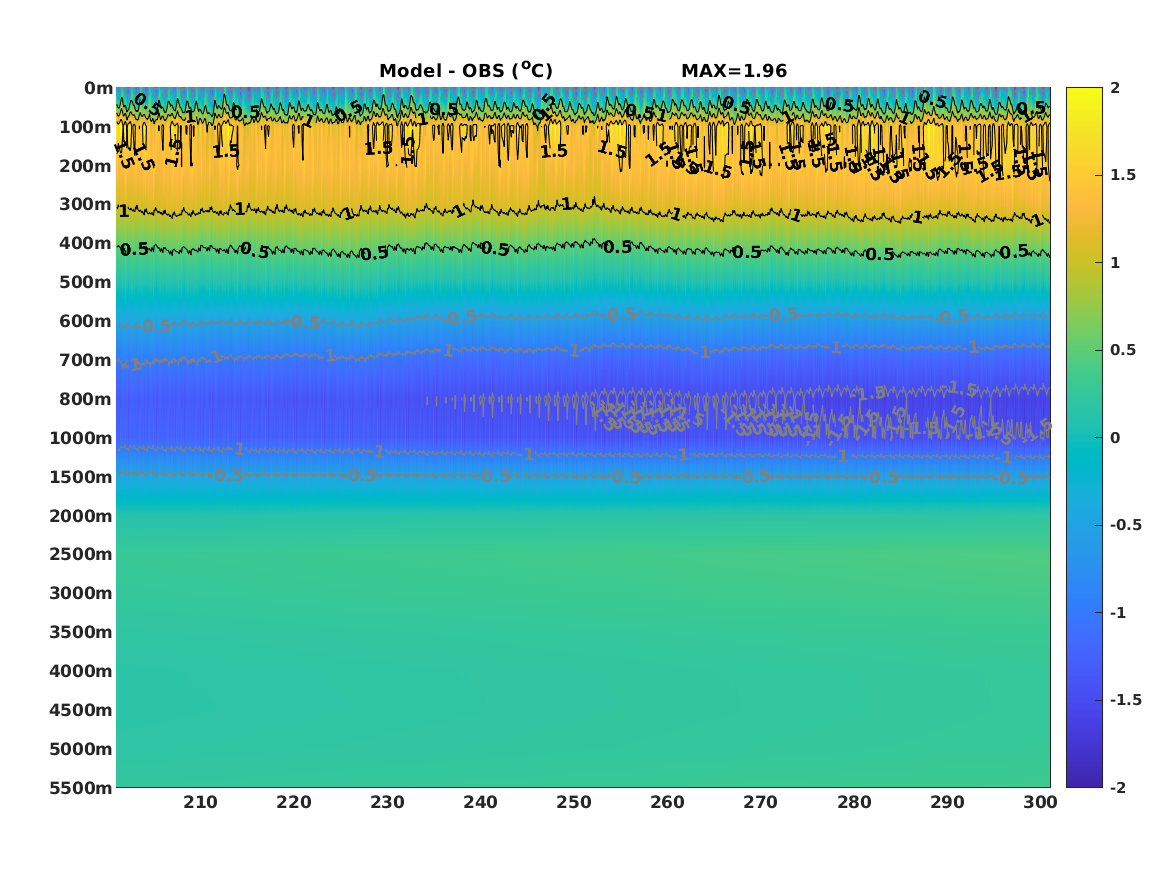The height and width of the screenshot is (875, 1167).
Task: Click the '280' x-axis tick label
Action: (854, 802)
